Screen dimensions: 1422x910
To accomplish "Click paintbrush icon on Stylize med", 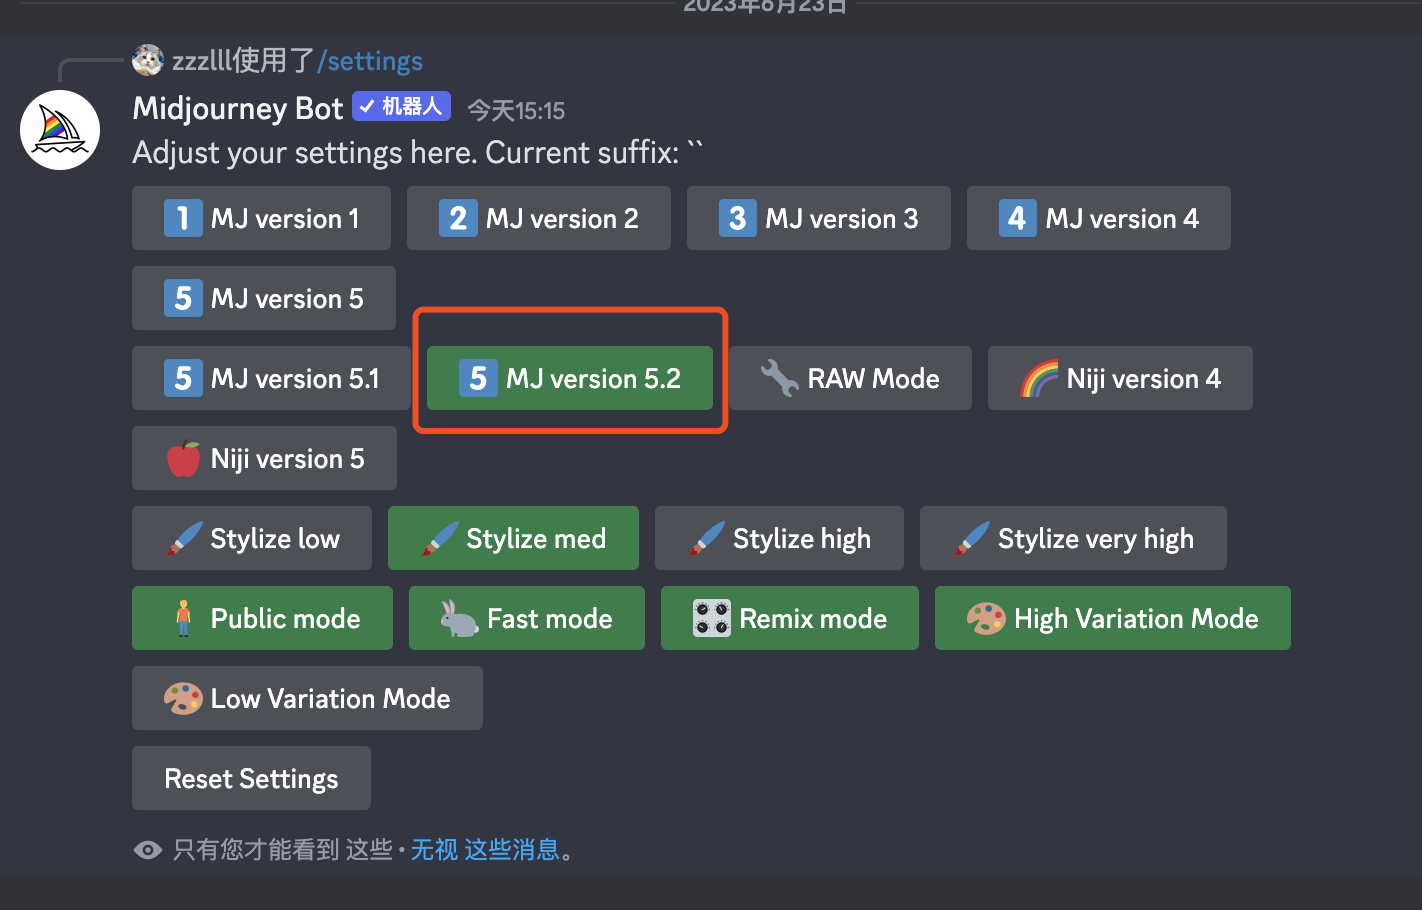I will point(439,538).
